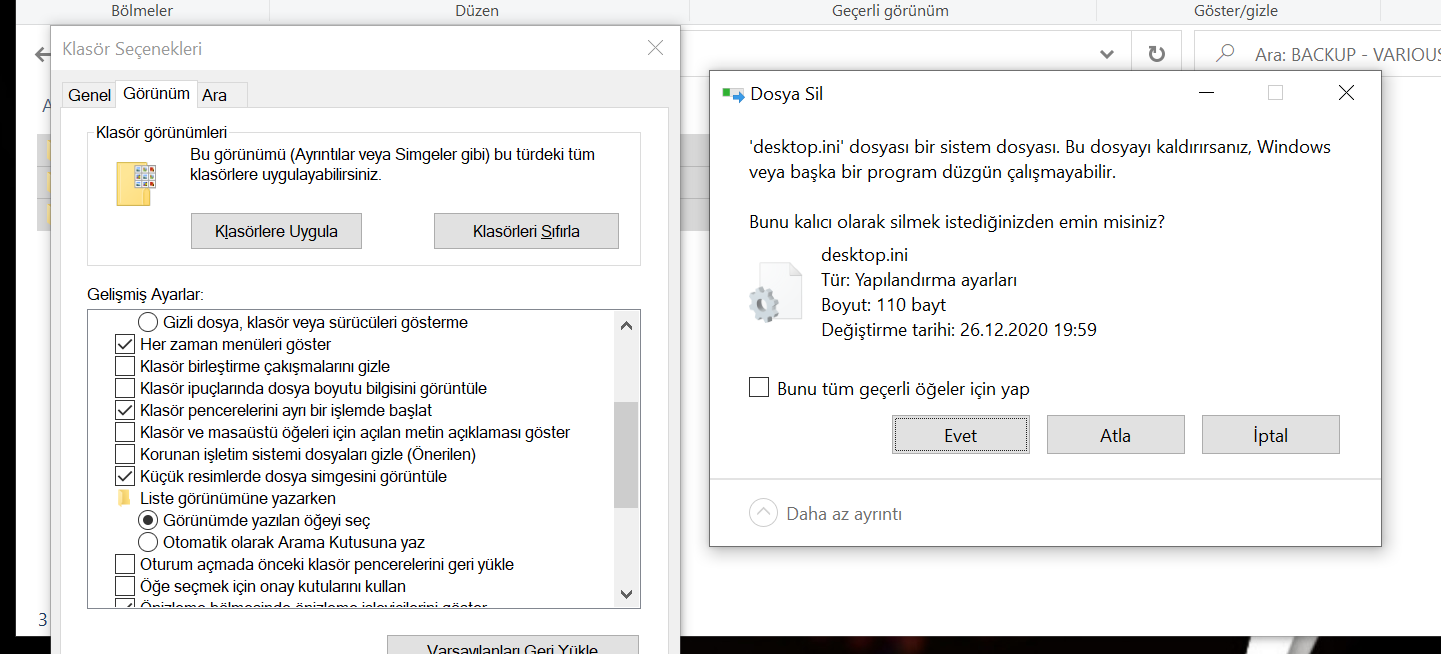Screen dimensions: 1441x654
Task: Choose 'Otomatik olarak Arama Kutusuna yaz'
Action: (x=148, y=542)
